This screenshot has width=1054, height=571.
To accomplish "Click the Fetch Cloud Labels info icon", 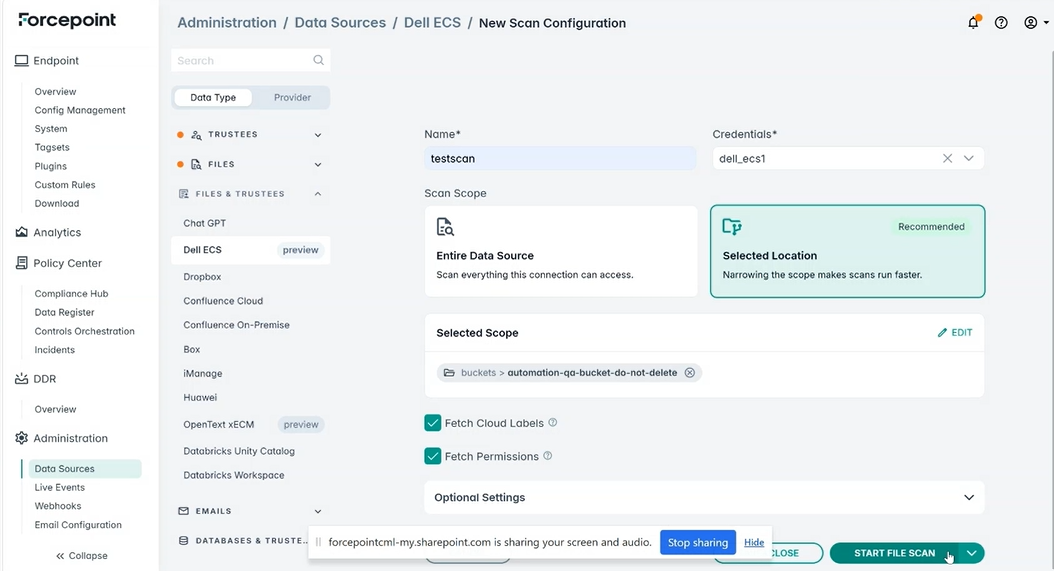I will pos(553,422).
